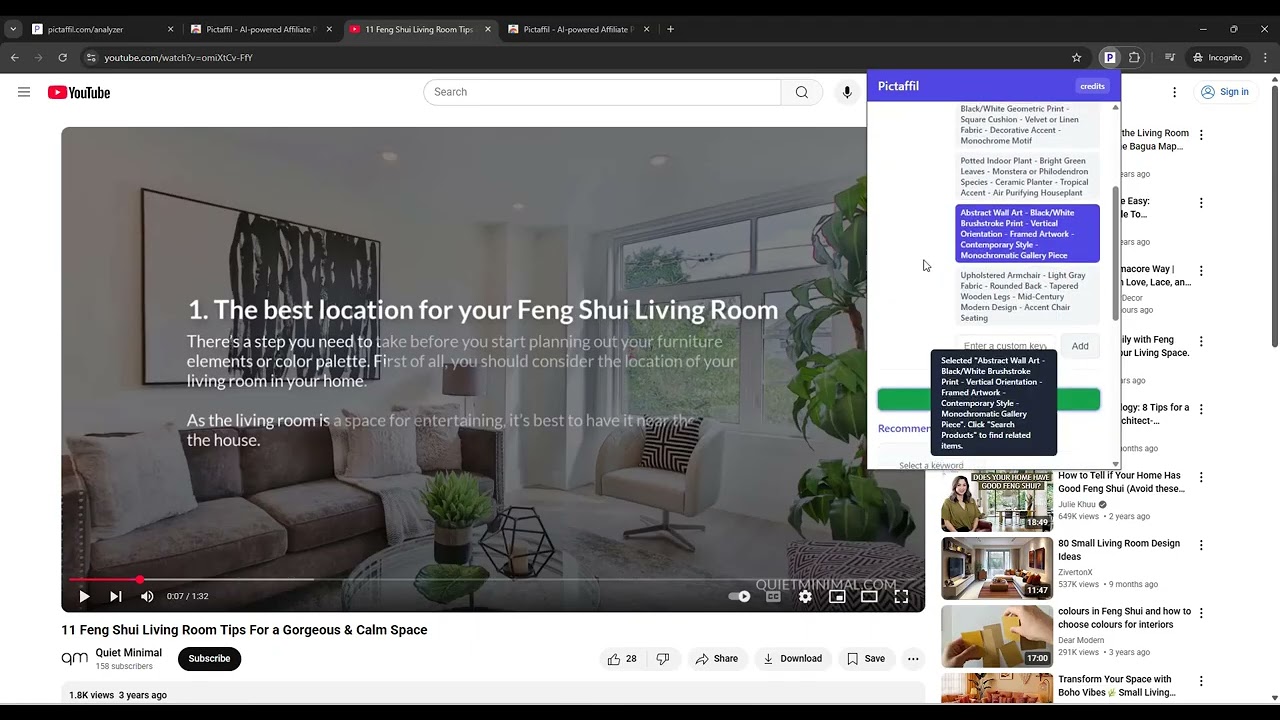
Task: Subscribe to Quiet Minimal
Action: 209,658
